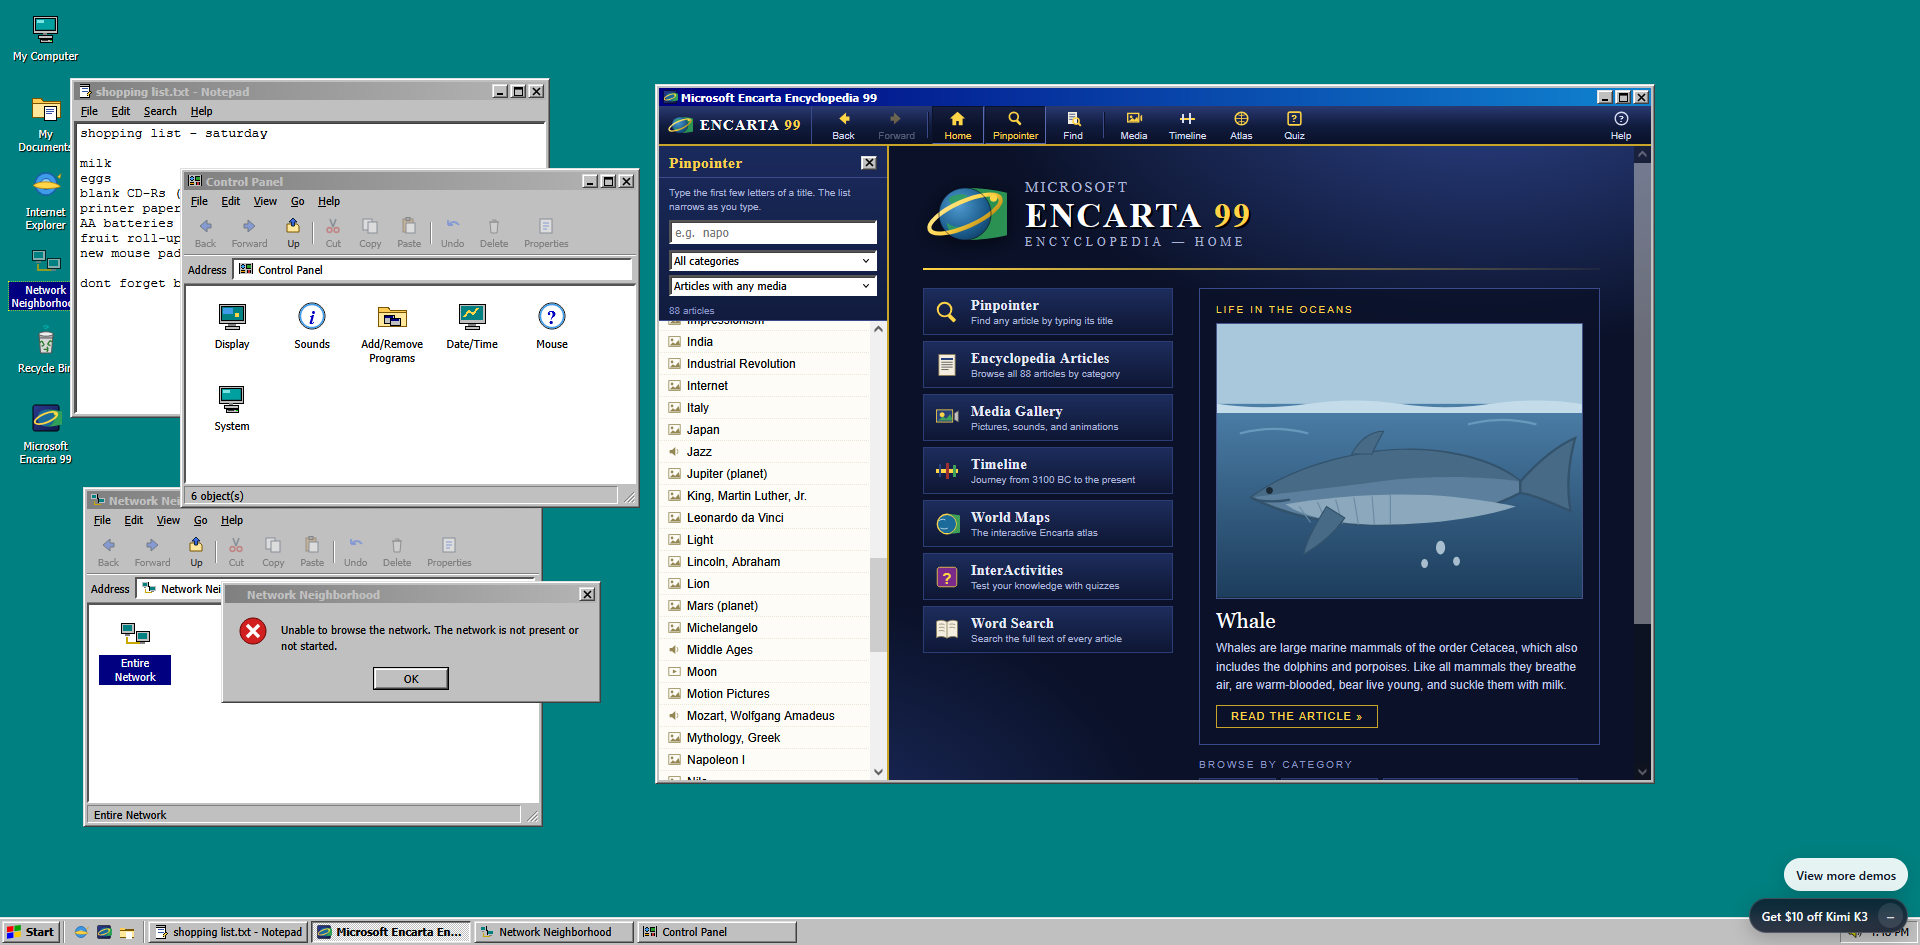Click OK in the network error dialog
Image resolution: width=1920 pixels, height=945 pixels.
coord(411,679)
